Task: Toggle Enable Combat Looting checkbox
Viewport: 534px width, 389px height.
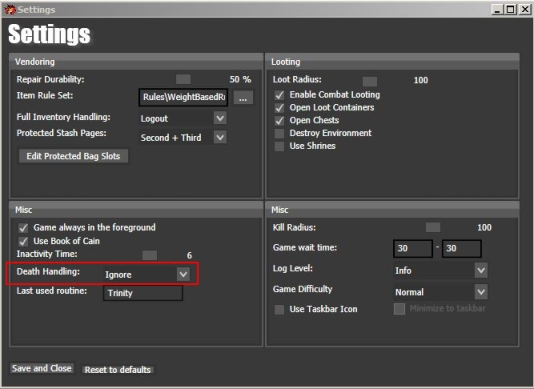Action: pos(279,95)
